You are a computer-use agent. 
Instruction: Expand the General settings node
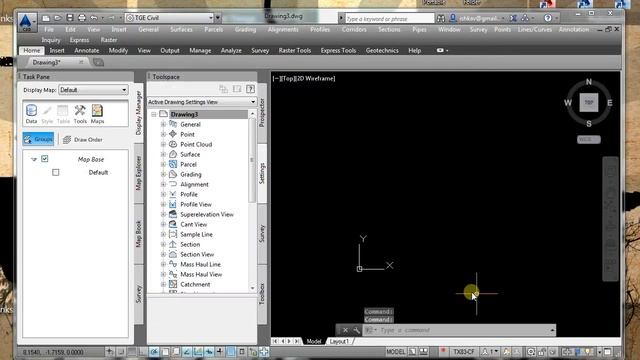(163, 124)
